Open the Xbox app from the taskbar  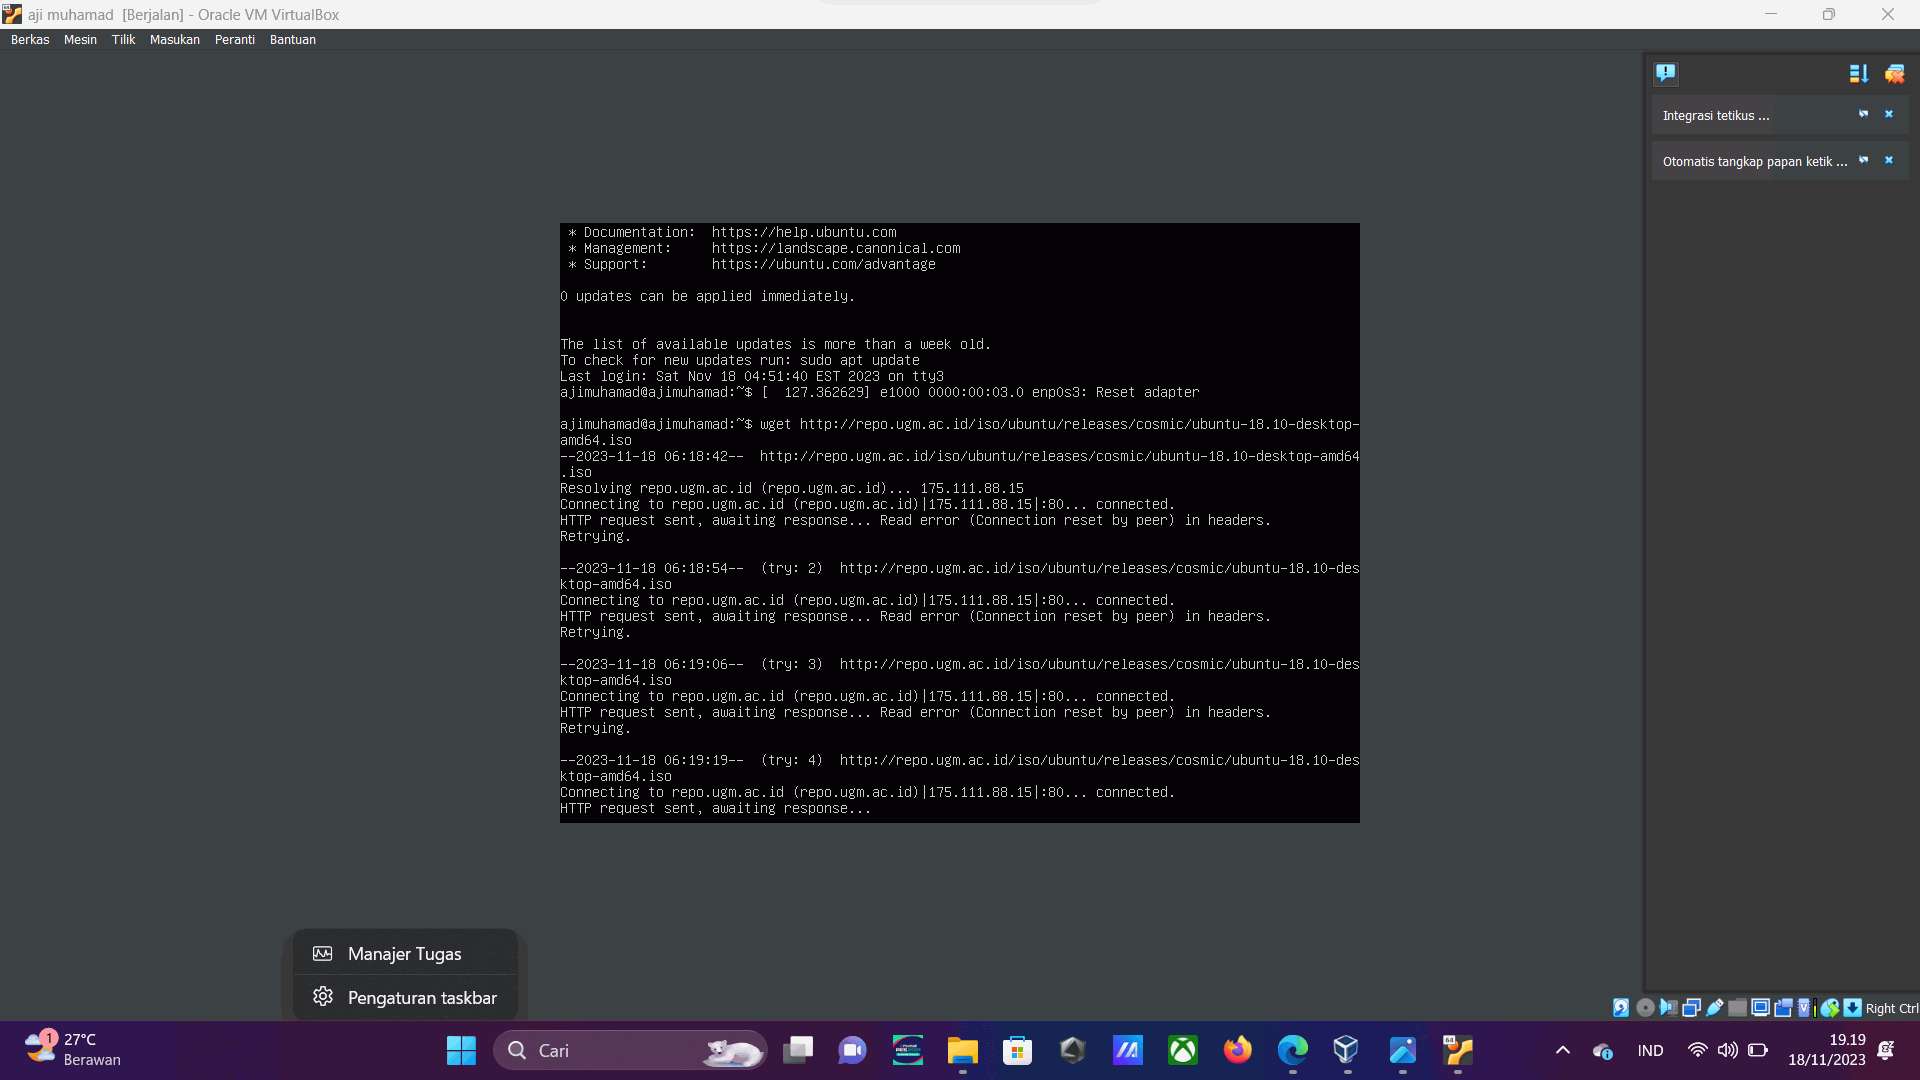(x=1182, y=1050)
